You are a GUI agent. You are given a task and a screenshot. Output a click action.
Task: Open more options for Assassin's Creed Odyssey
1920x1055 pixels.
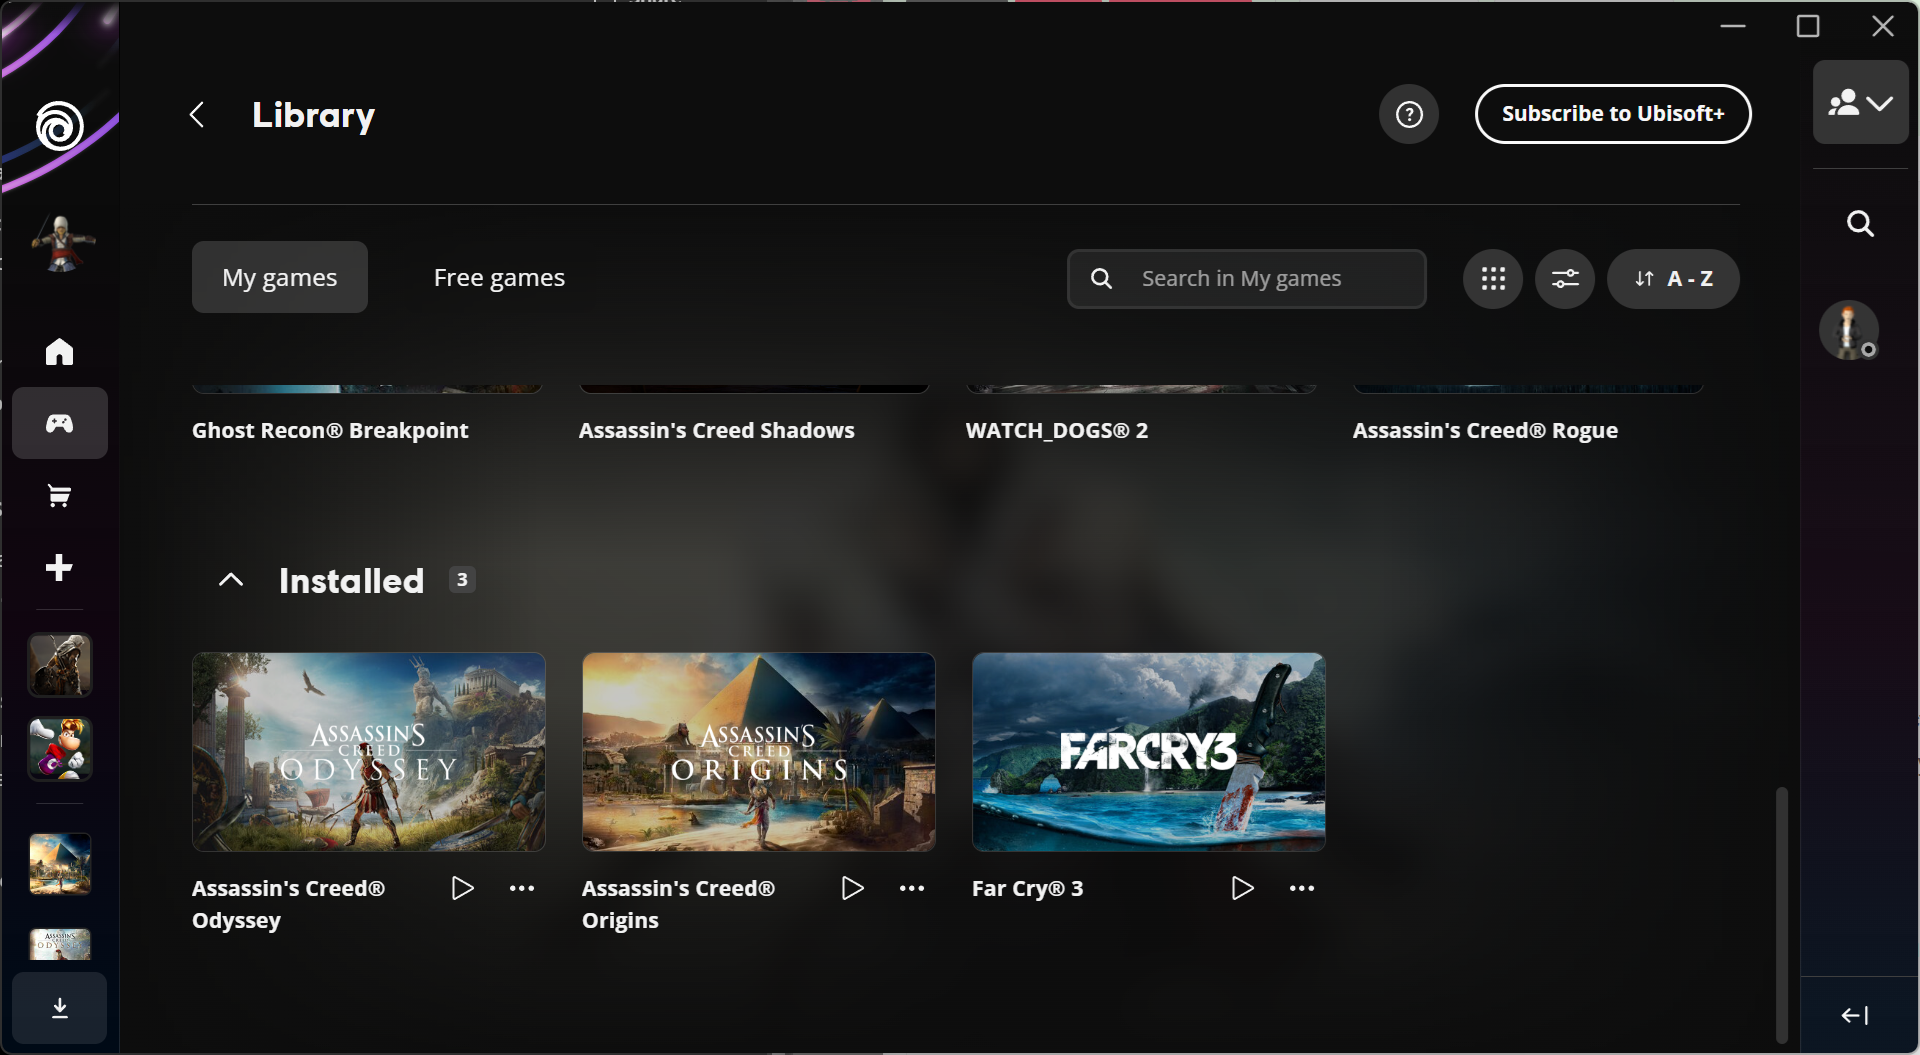(x=522, y=888)
